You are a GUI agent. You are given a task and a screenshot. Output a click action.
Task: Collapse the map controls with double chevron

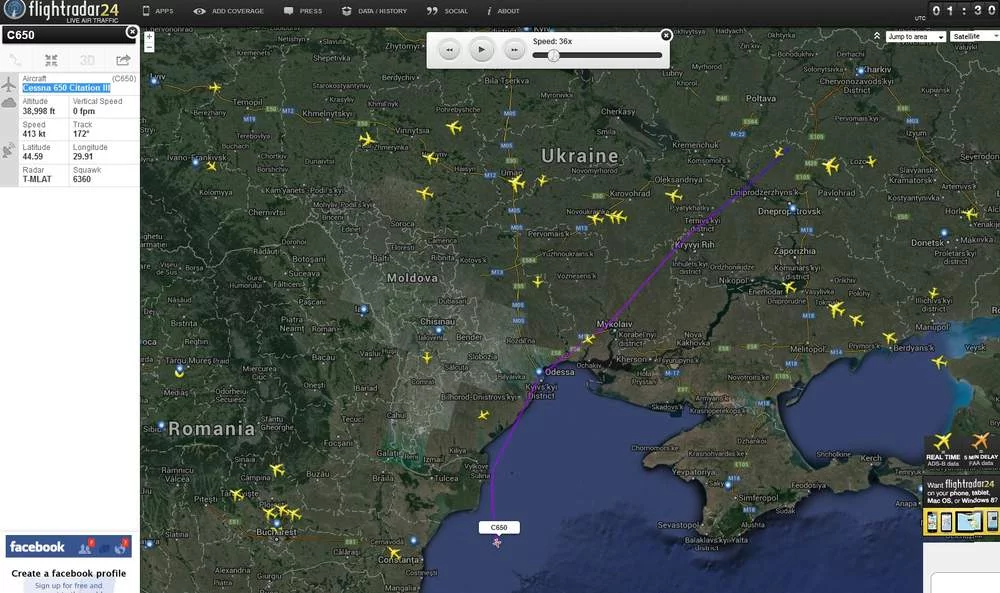tap(877, 36)
